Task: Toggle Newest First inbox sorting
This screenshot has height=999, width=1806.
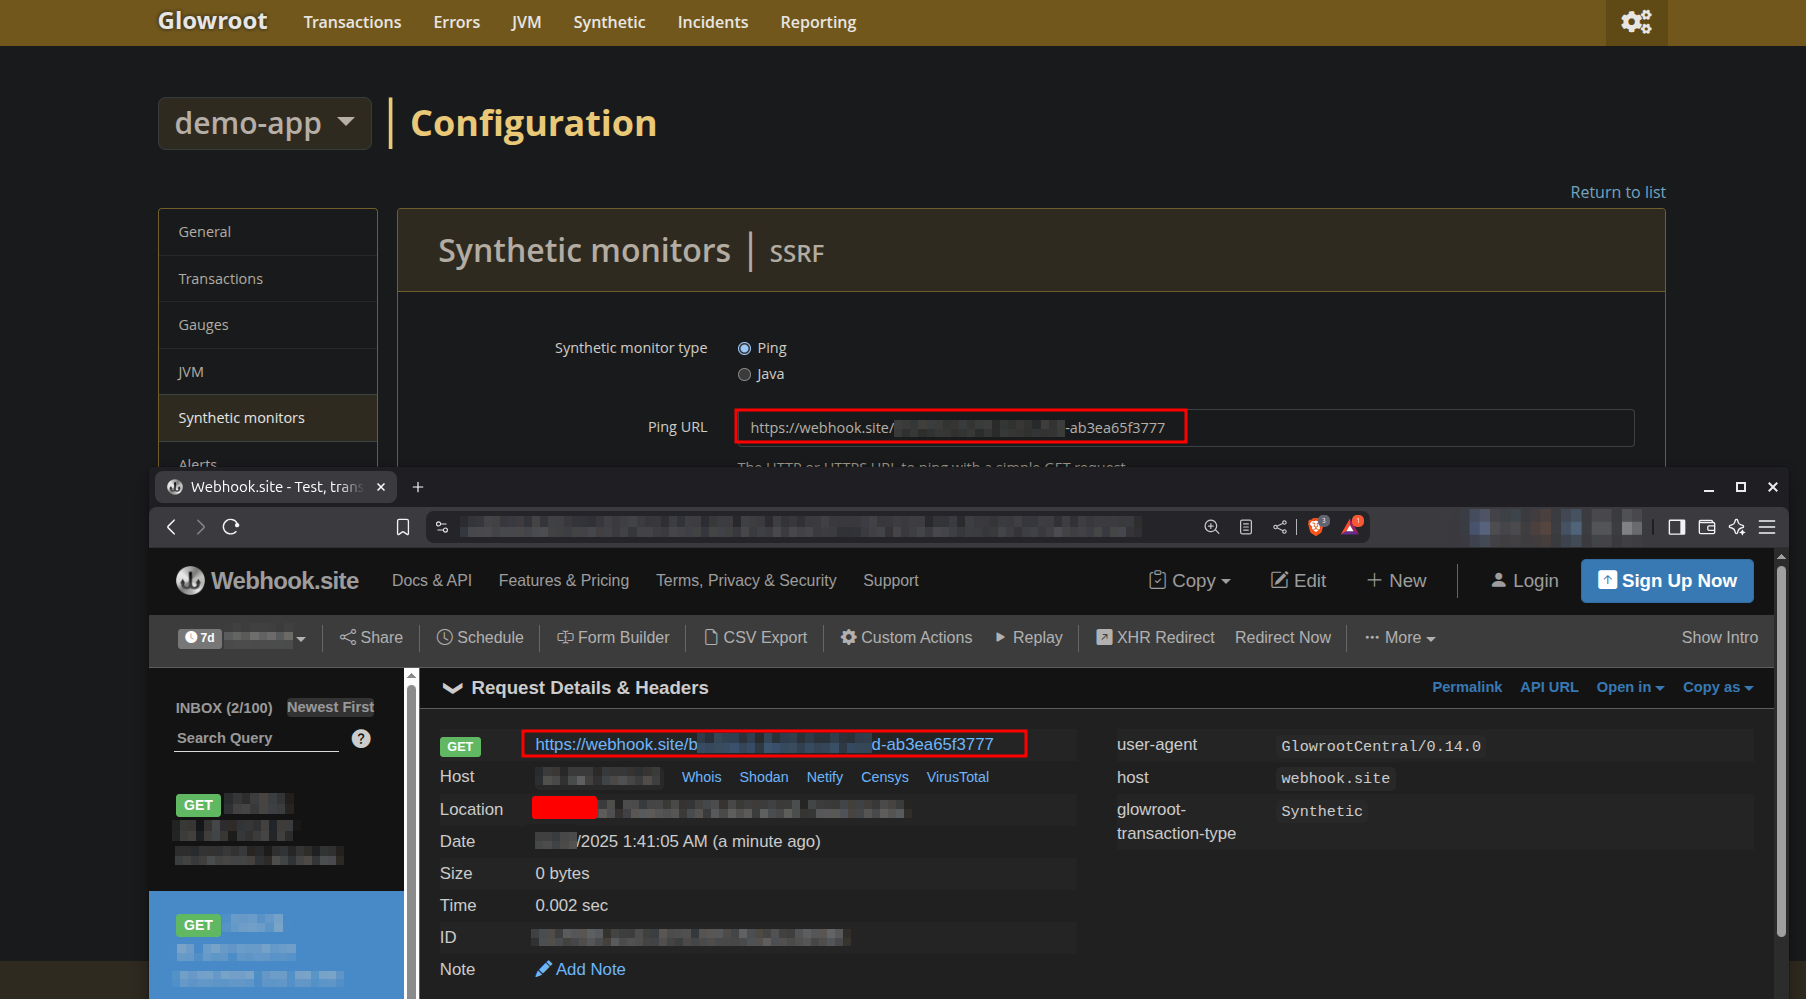Action: click(x=330, y=707)
